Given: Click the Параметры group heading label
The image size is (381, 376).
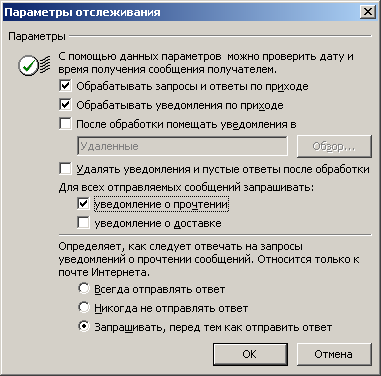Looking at the screenshot, I should click(x=37, y=36).
